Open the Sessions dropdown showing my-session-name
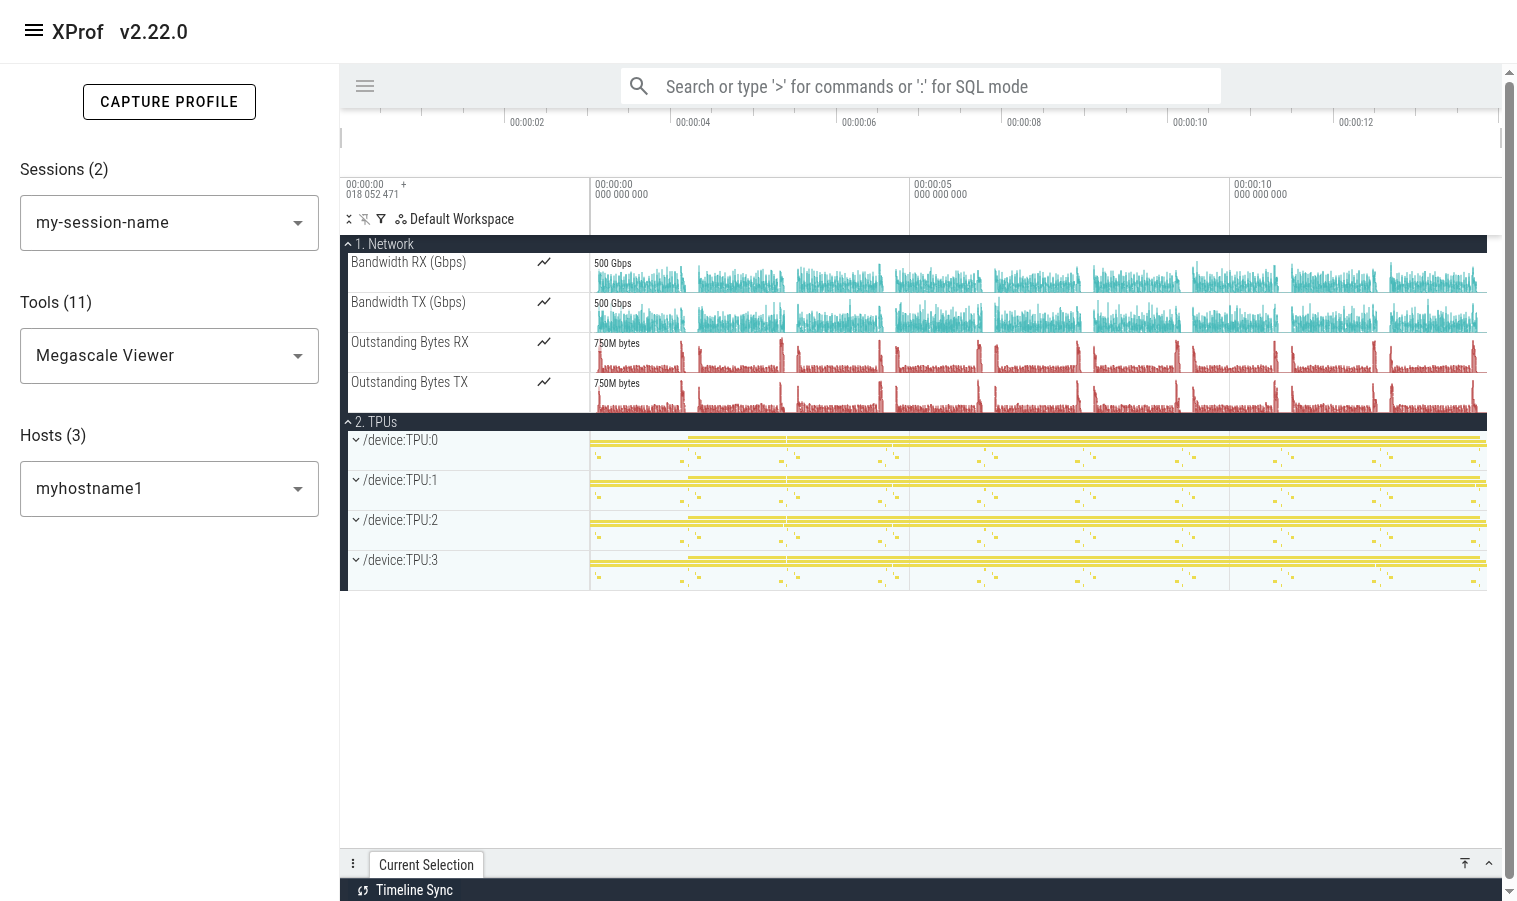The image size is (1517, 901). [169, 223]
